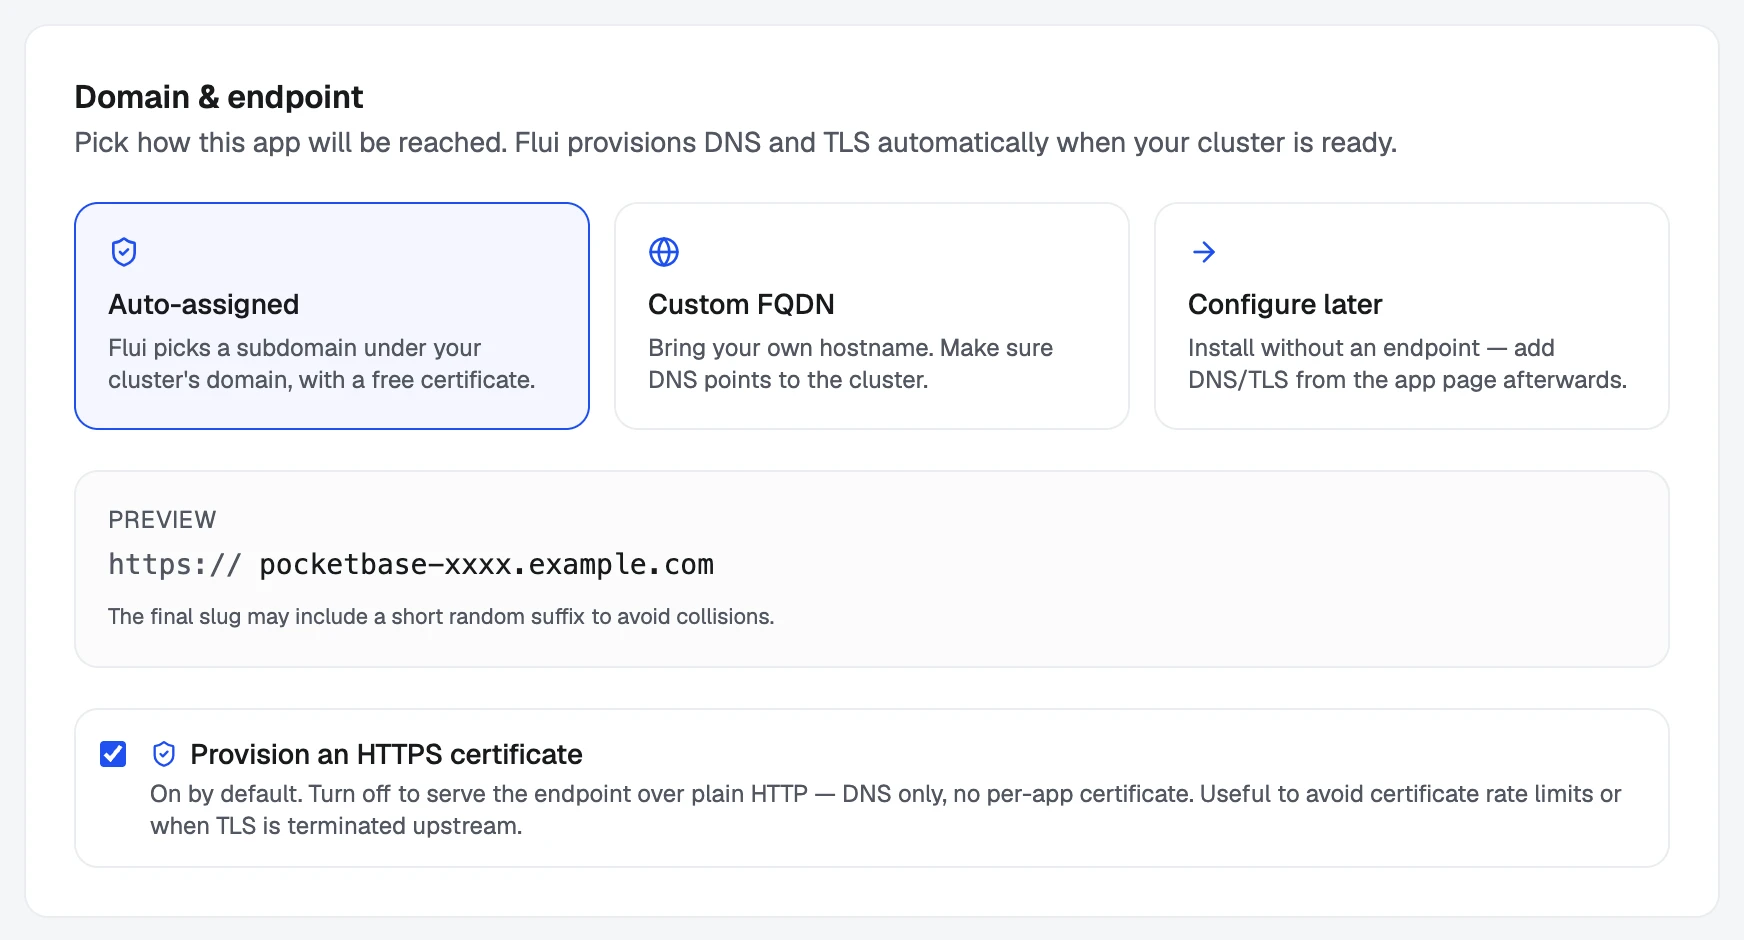Click the 'Flui picks a subdomain' description
1744x940 pixels.
coord(322,364)
